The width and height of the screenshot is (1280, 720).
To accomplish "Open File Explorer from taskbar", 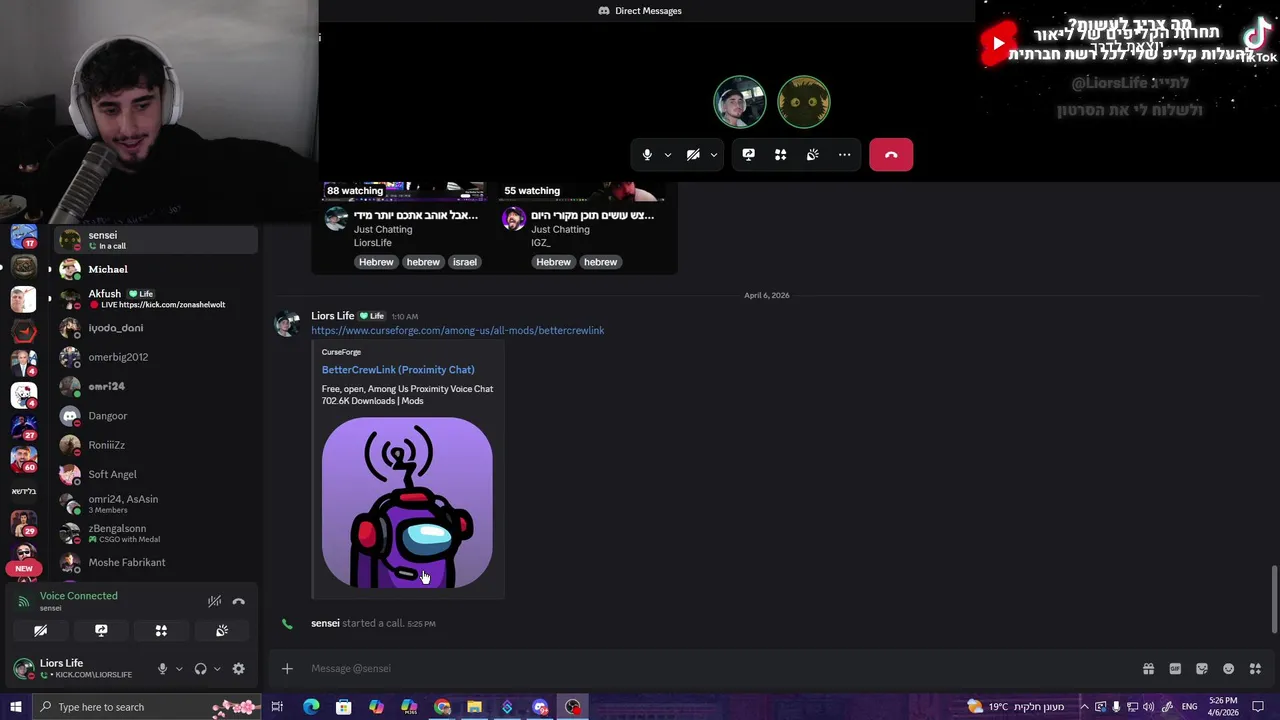I will coord(475,707).
